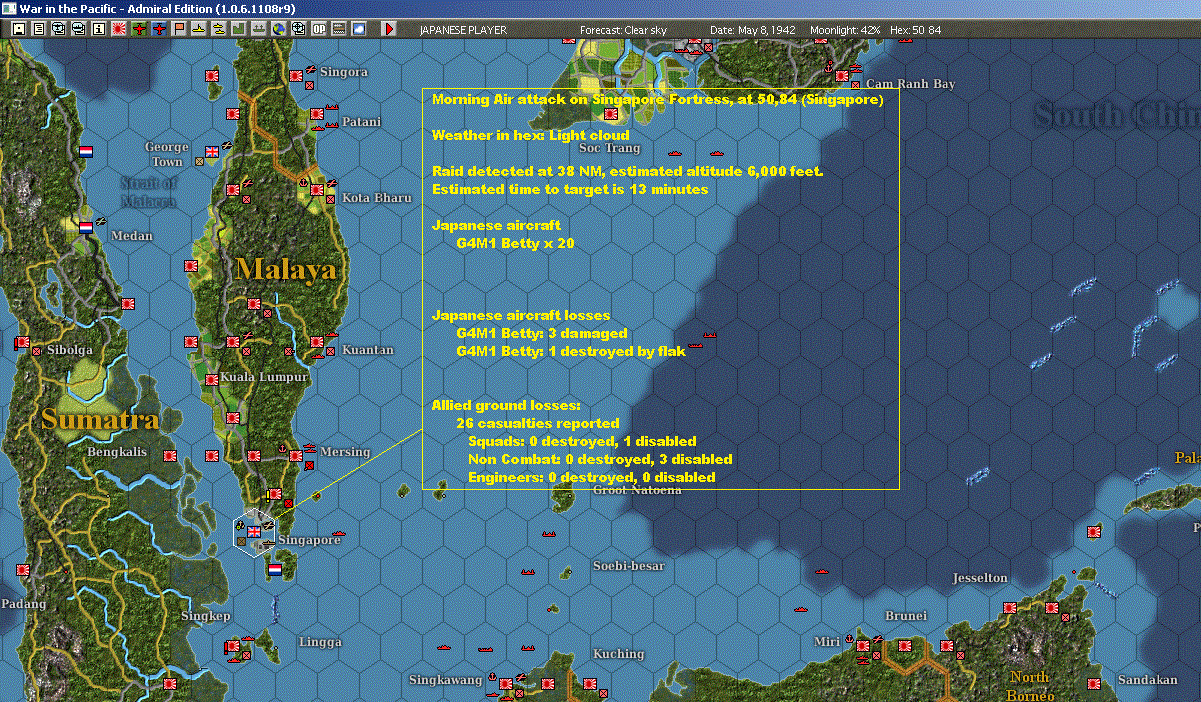Click the 'JAPANESE PLAYER' status text
Viewport: 1201px width, 702px height.
463,30
